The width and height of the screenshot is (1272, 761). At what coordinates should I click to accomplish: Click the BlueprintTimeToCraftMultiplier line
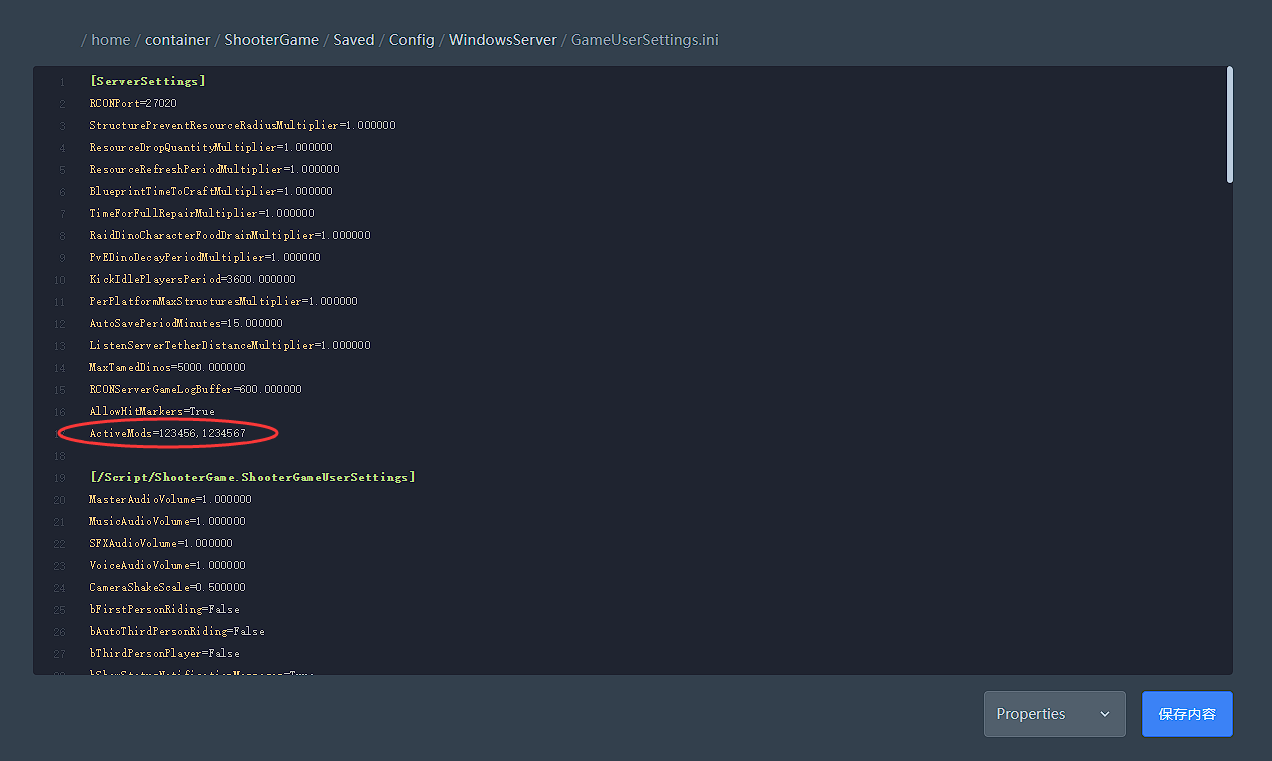211,191
